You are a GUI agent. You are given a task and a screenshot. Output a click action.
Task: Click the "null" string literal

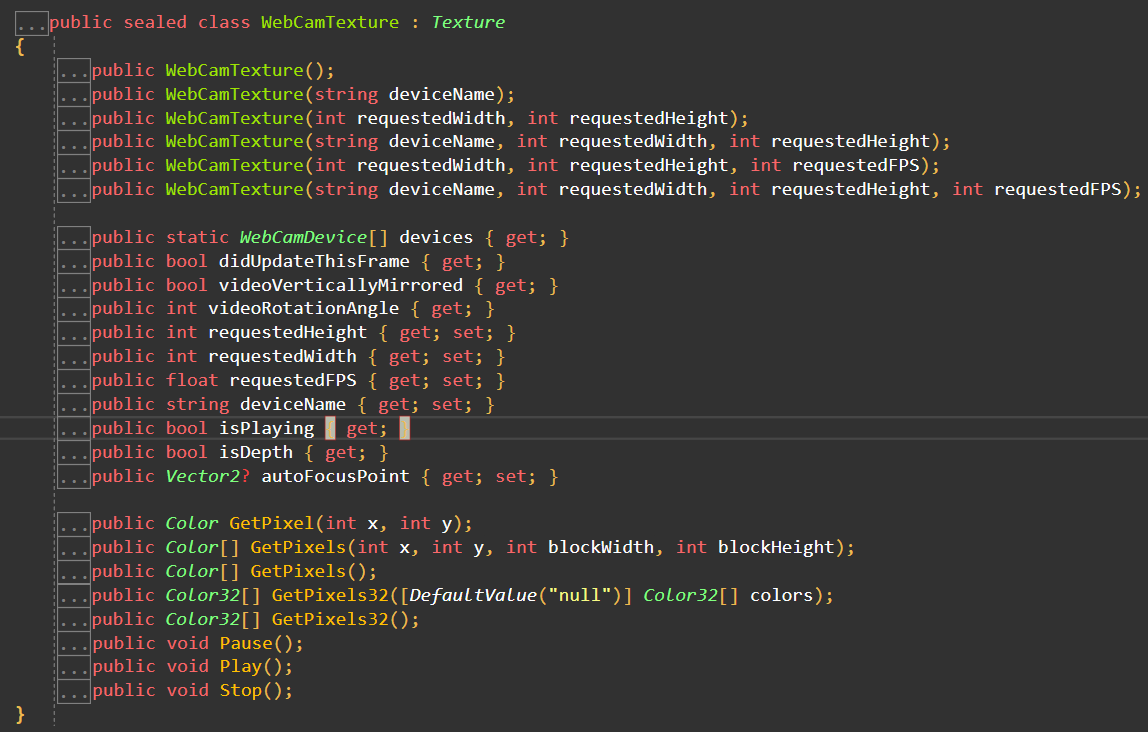[580, 595]
